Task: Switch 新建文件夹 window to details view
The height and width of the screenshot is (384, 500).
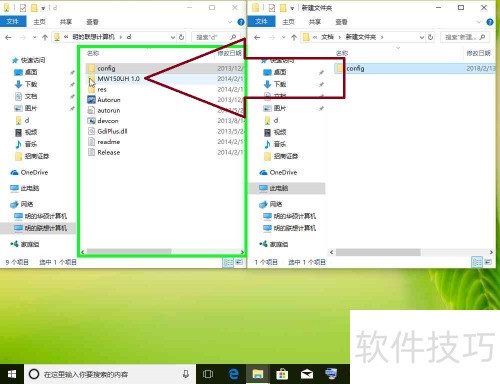Action: click(477, 263)
